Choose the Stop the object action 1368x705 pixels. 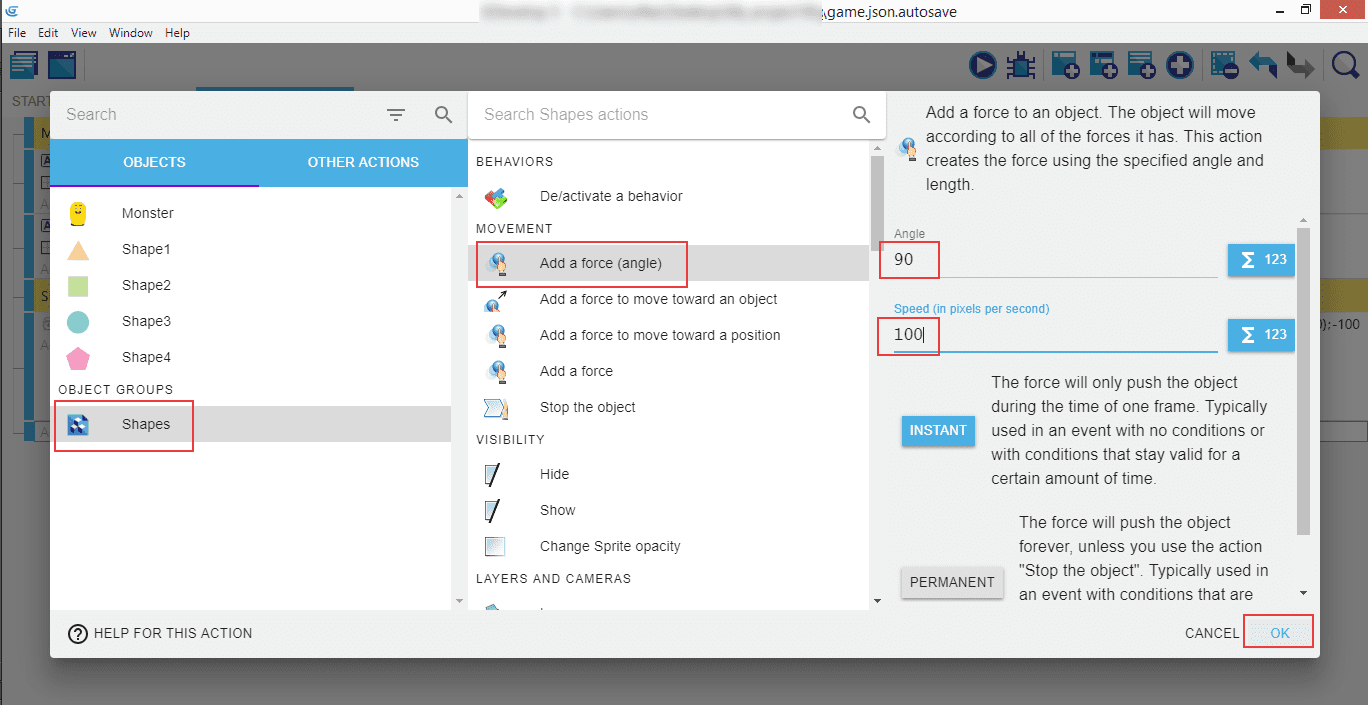pyautogui.click(x=587, y=407)
